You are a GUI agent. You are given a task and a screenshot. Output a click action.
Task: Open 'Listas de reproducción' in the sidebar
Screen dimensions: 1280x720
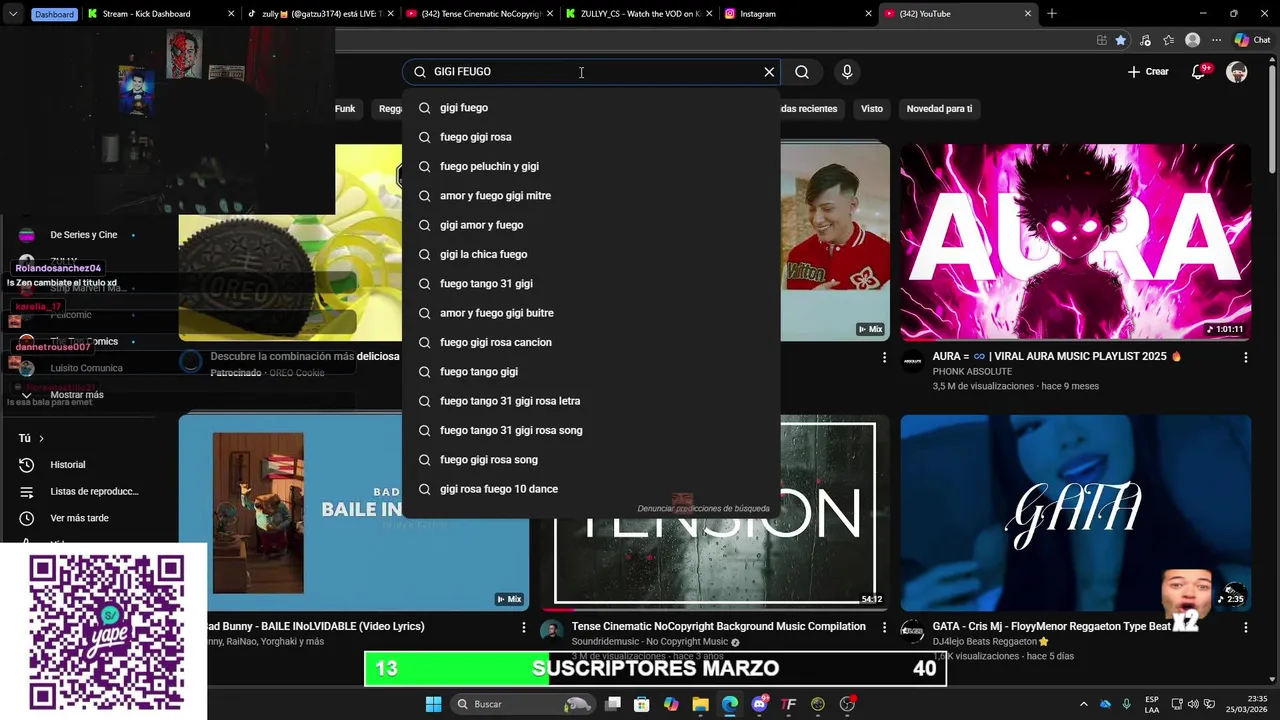[x=94, y=491]
